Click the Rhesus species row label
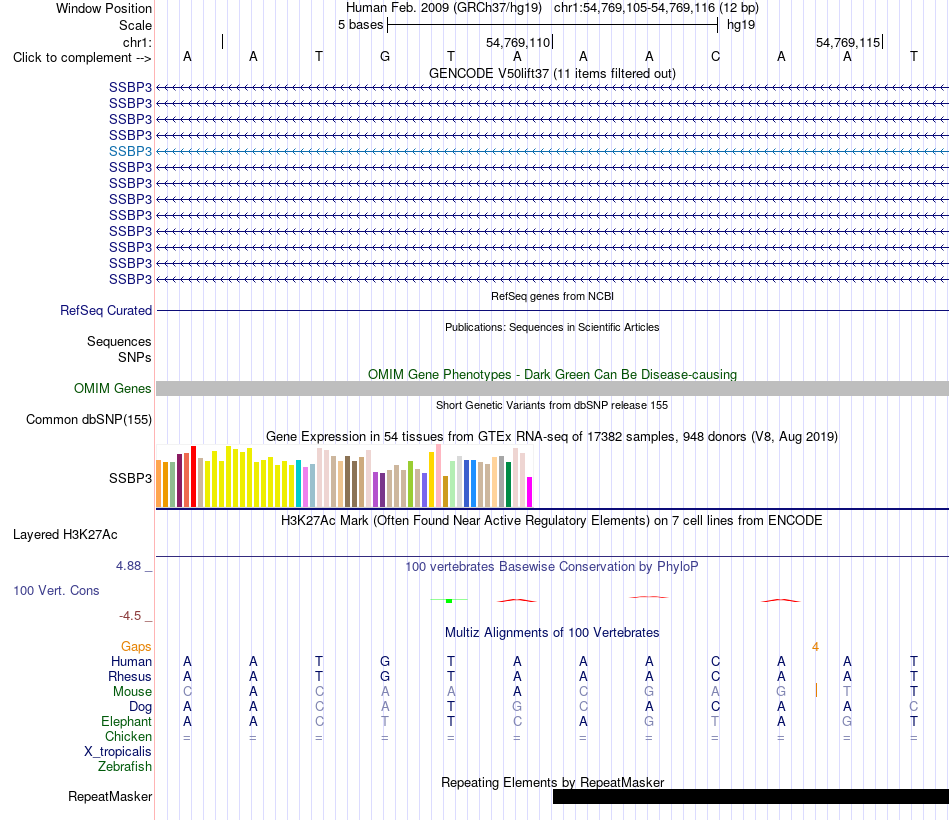Image resolution: width=950 pixels, height=820 pixels. (x=130, y=676)
